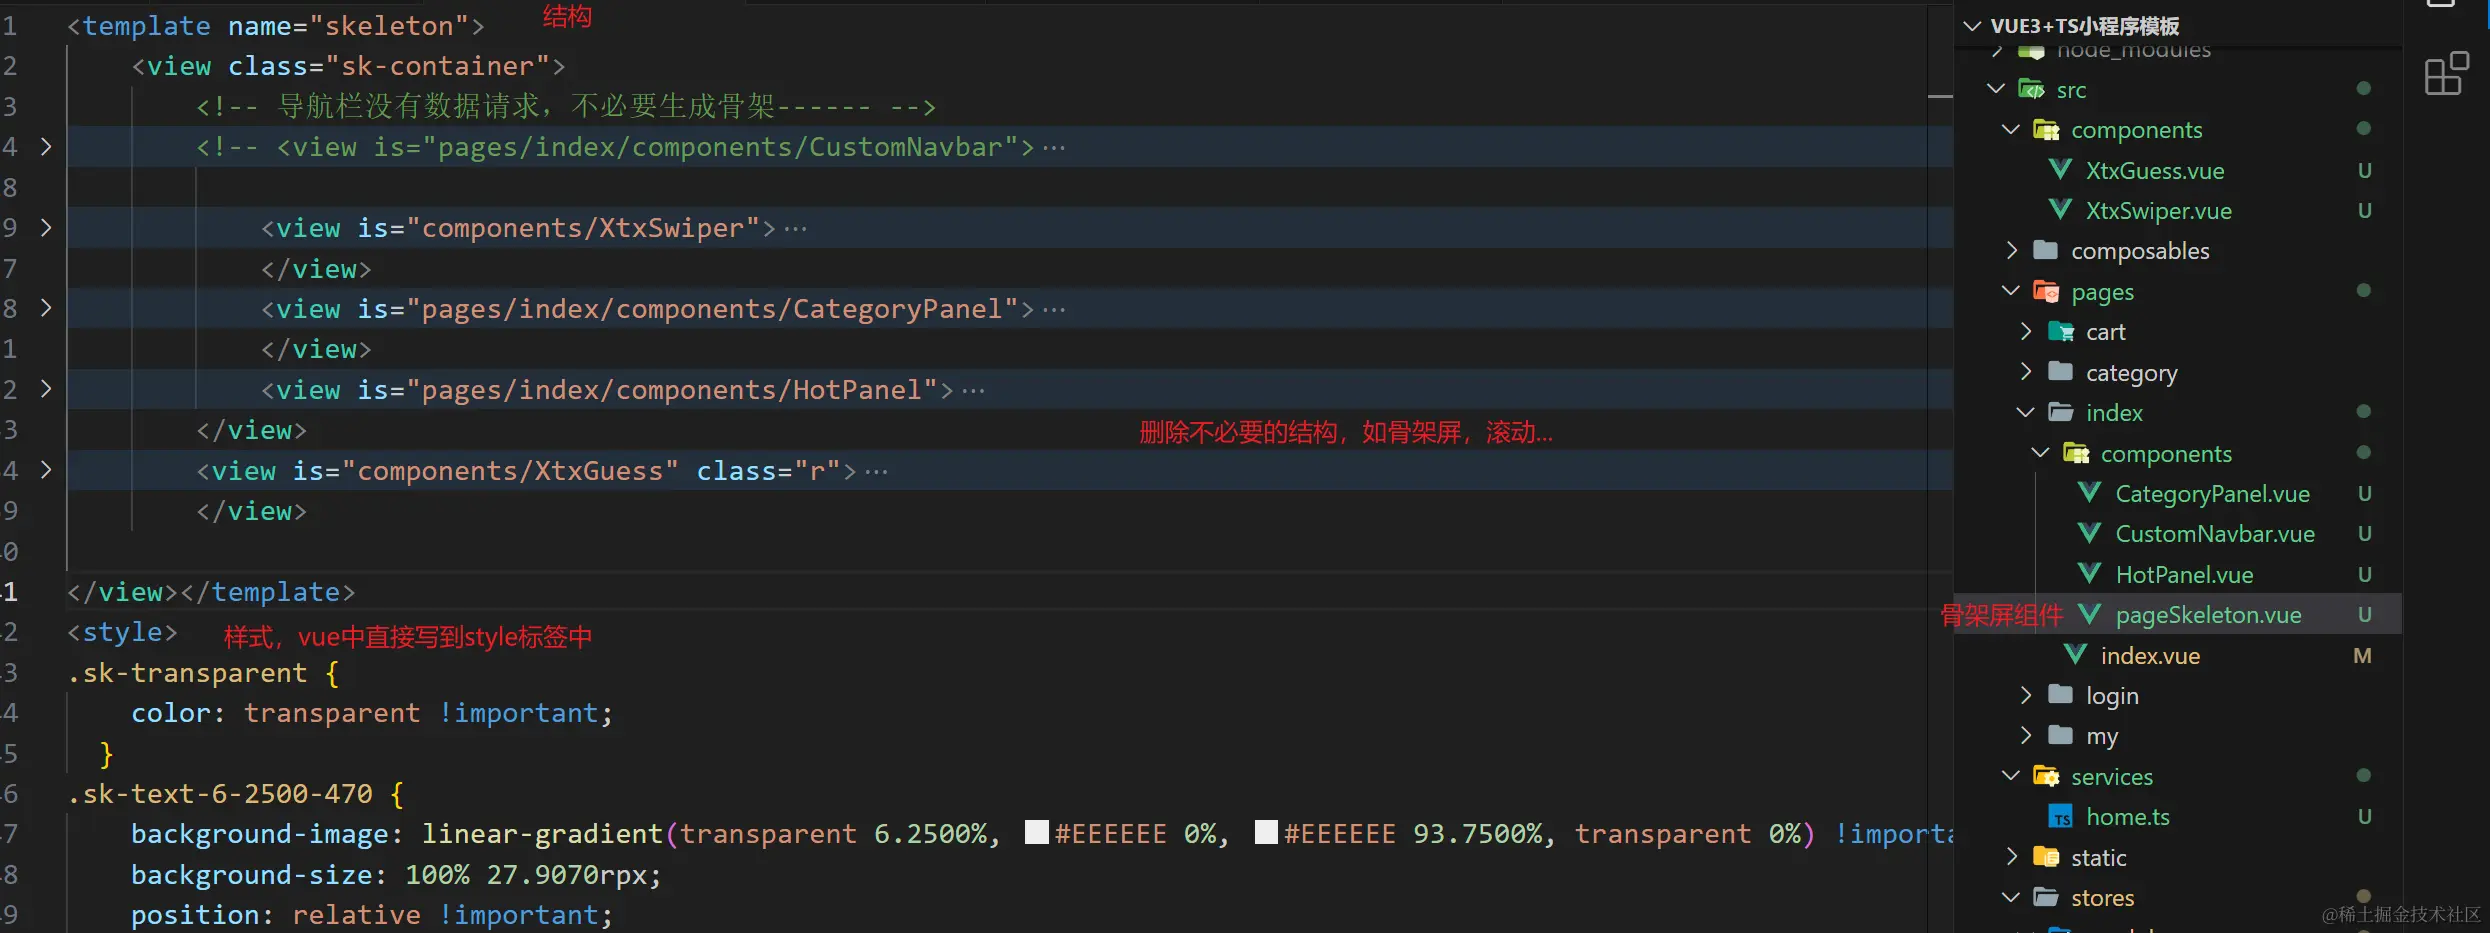The width and height of the screenshot is (2490, 933).
Task: Click the composables folder icon
Action: (2046, 250)
